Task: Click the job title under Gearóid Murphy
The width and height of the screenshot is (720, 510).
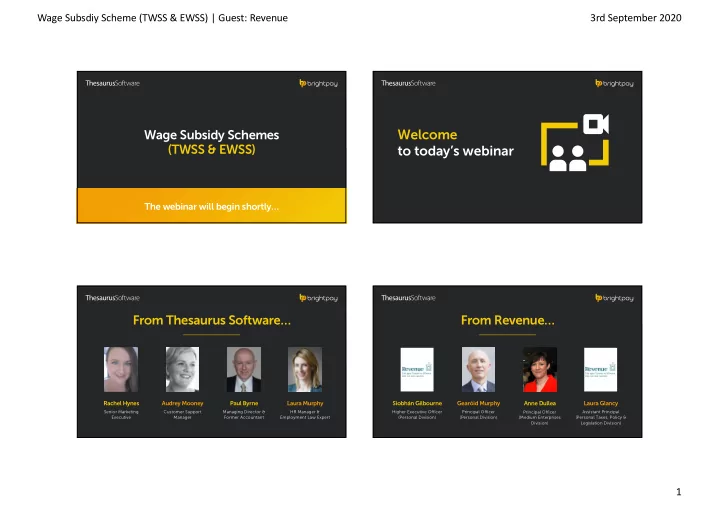Action: pyautogui.click(x=478, y=415)
